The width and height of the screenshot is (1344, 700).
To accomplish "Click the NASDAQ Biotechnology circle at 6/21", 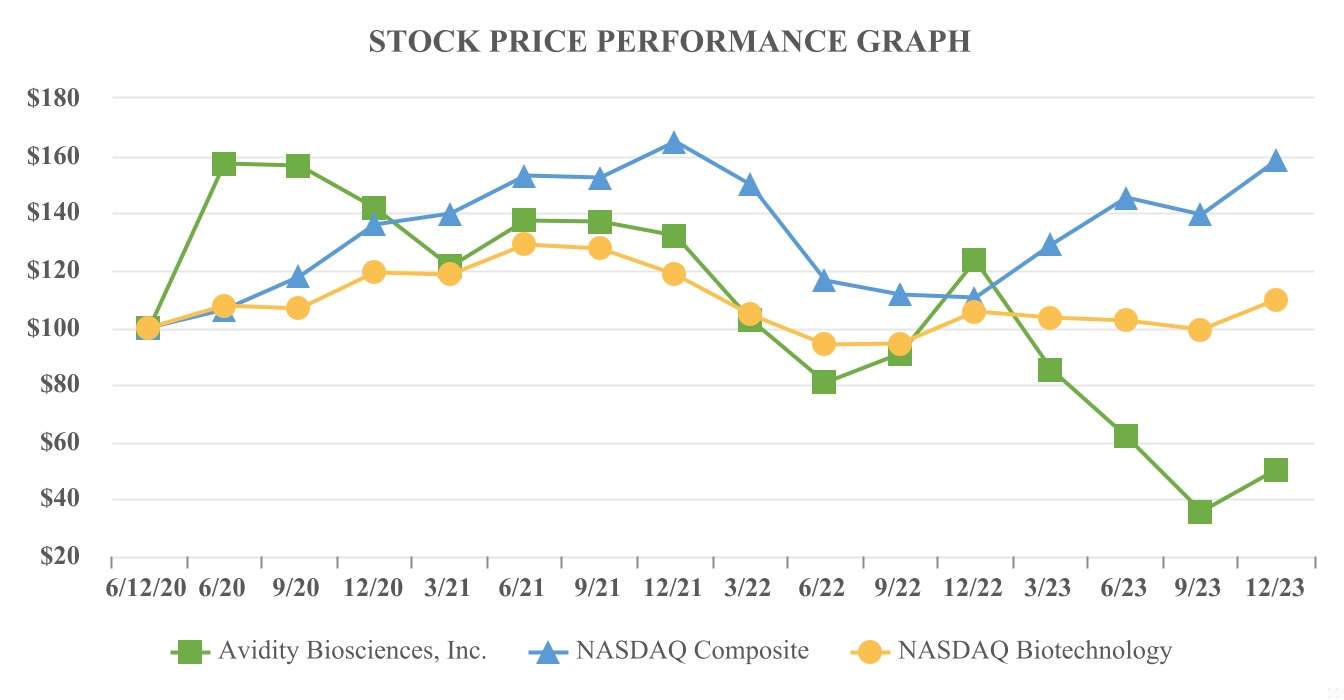I will [524, 244].
